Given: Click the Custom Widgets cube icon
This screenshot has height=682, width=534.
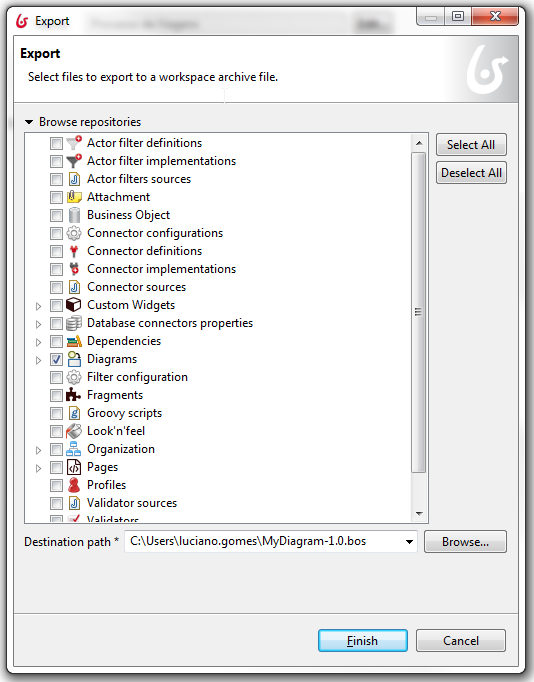Looking at the screenshot, I should point(74,305).
